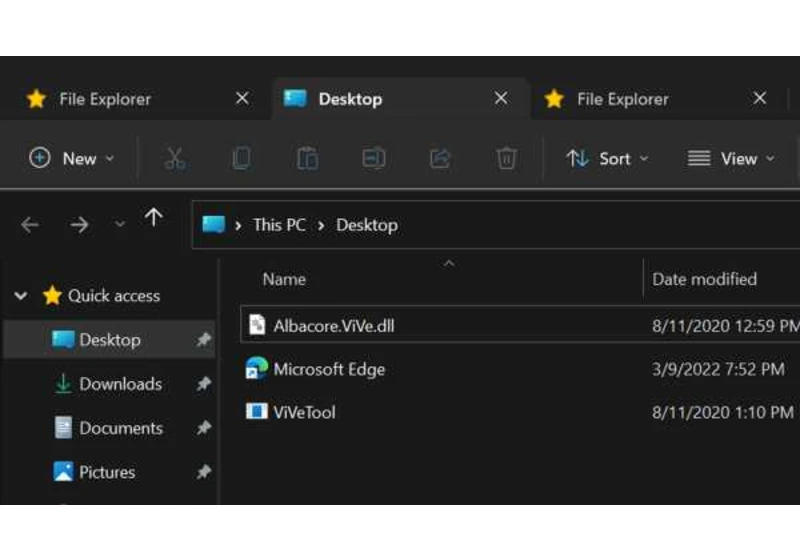The image size is (800, 560).
Task: Open the View layout dropdown
Action: [731, 159]
